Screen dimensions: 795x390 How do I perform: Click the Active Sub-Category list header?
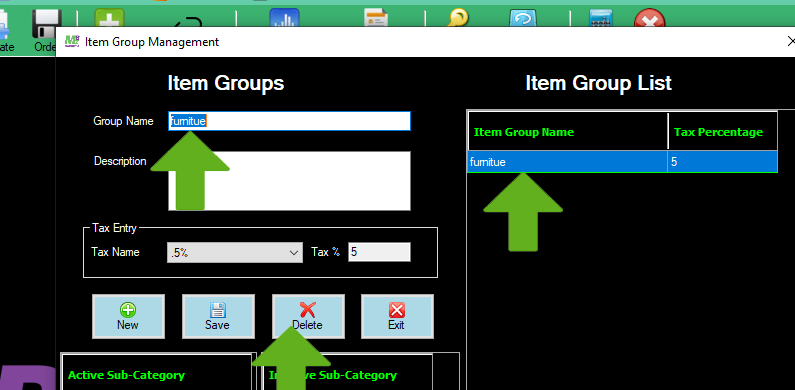pyautogui.click(x=156, y=375)
